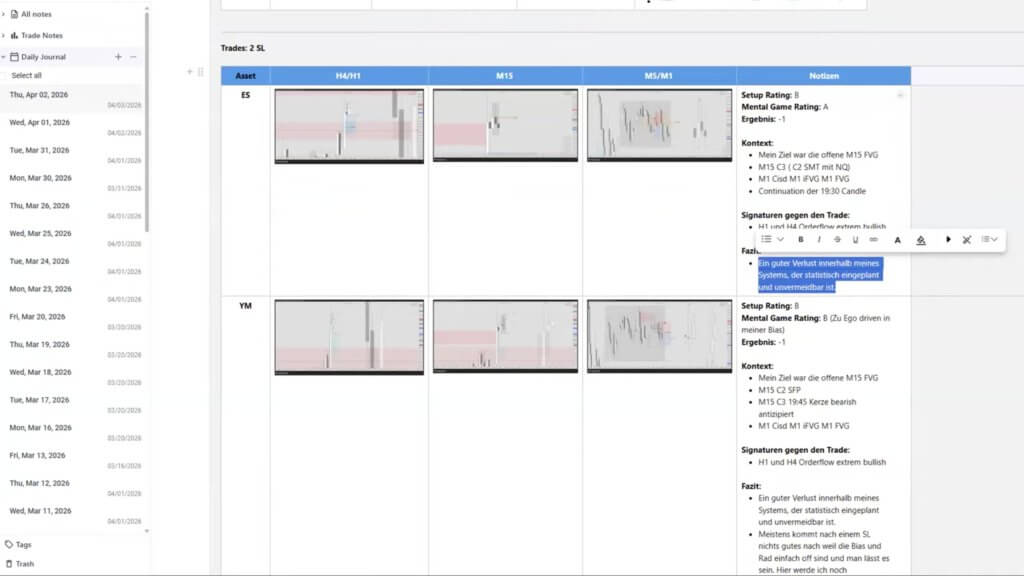
Task: Apply italic to the selected text
Action: point(819,240)
